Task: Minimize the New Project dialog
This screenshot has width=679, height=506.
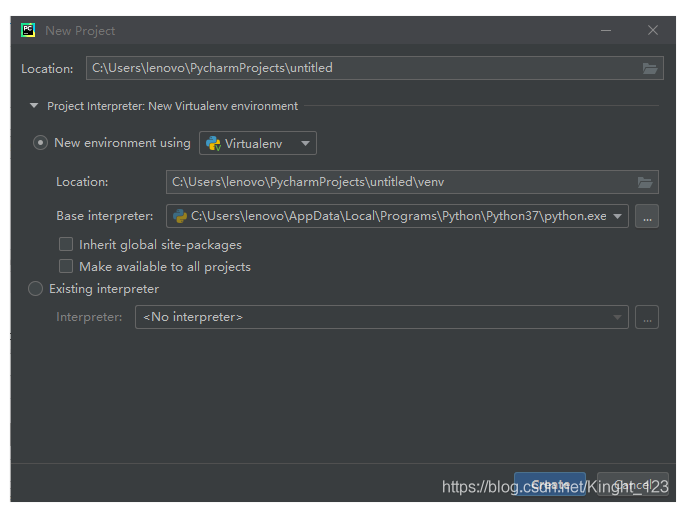Action: coord(606,30)
